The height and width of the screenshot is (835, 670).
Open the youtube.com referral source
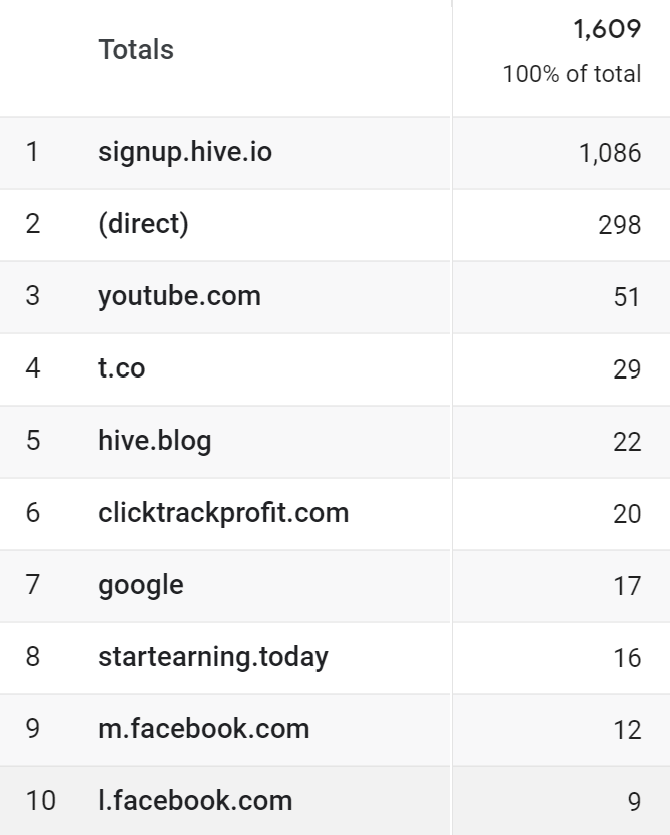pyautogui.click(x=179, y=296)
